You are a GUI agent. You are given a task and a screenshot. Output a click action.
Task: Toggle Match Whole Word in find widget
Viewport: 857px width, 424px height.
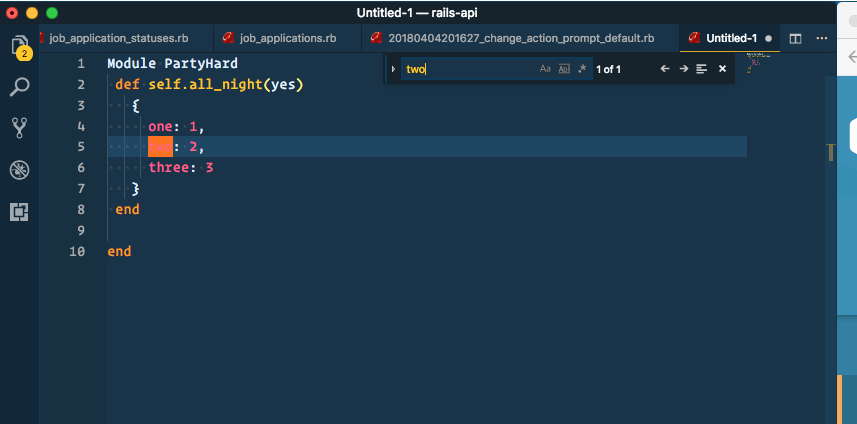tap(563, 69)
